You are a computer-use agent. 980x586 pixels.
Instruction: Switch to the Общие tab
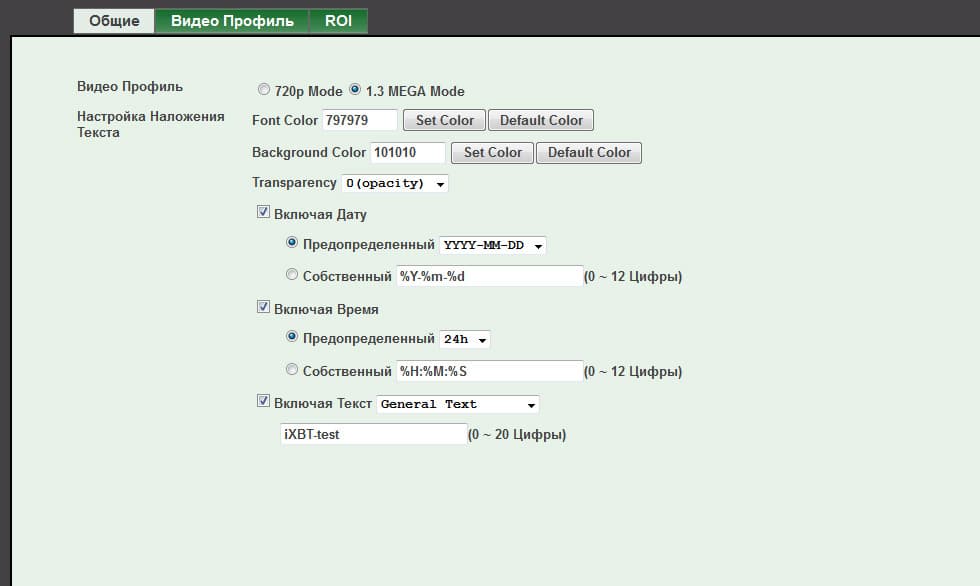[x=114, y=21]
